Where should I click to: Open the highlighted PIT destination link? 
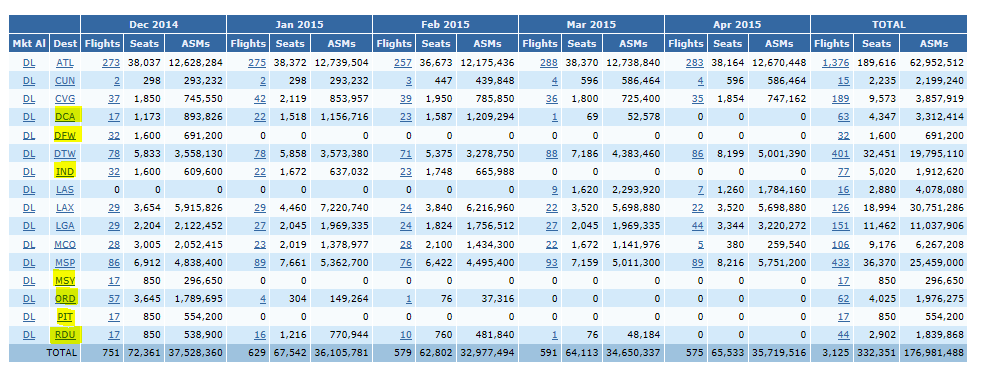(64, 316)
